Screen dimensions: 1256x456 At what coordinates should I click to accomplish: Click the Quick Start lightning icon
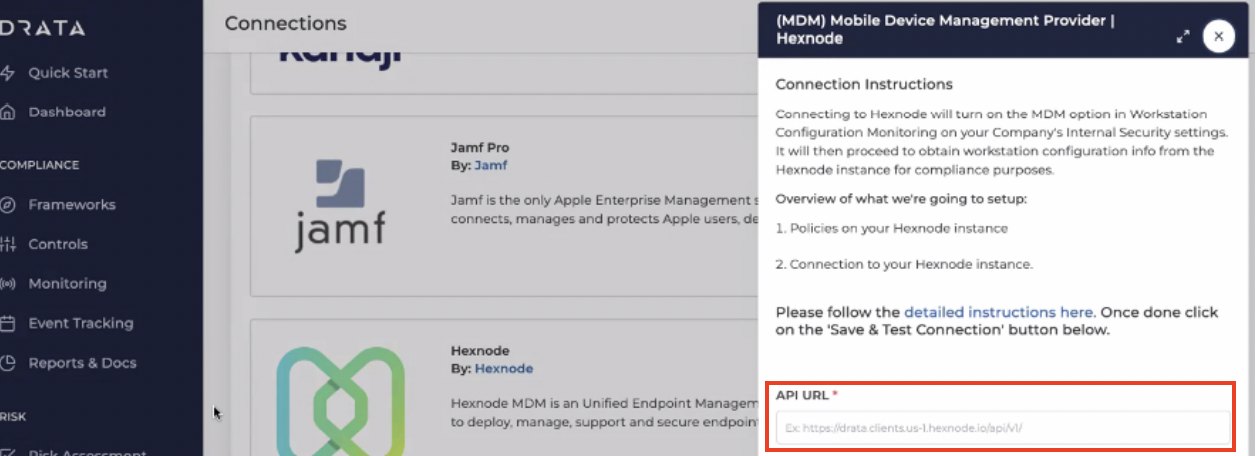coord(8,73)
